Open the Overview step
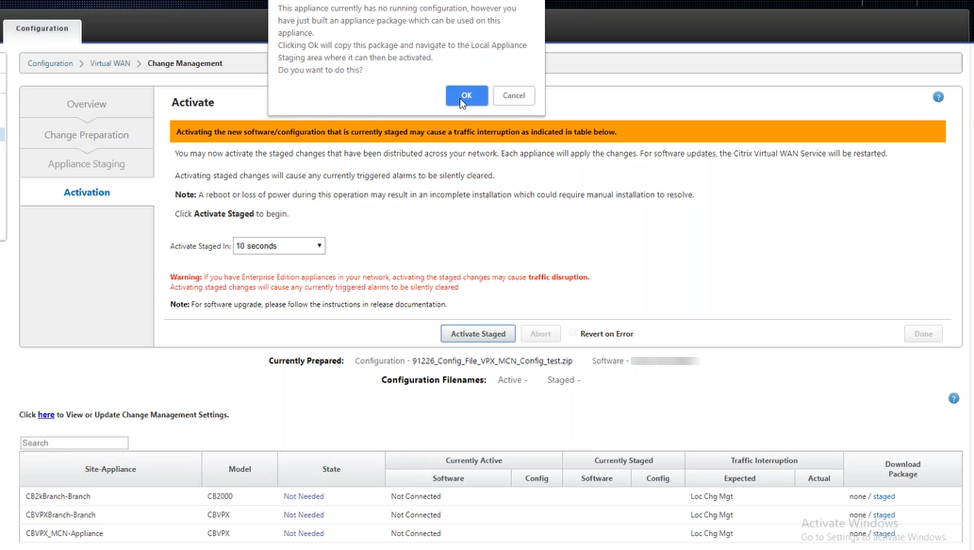 [87, 104]
